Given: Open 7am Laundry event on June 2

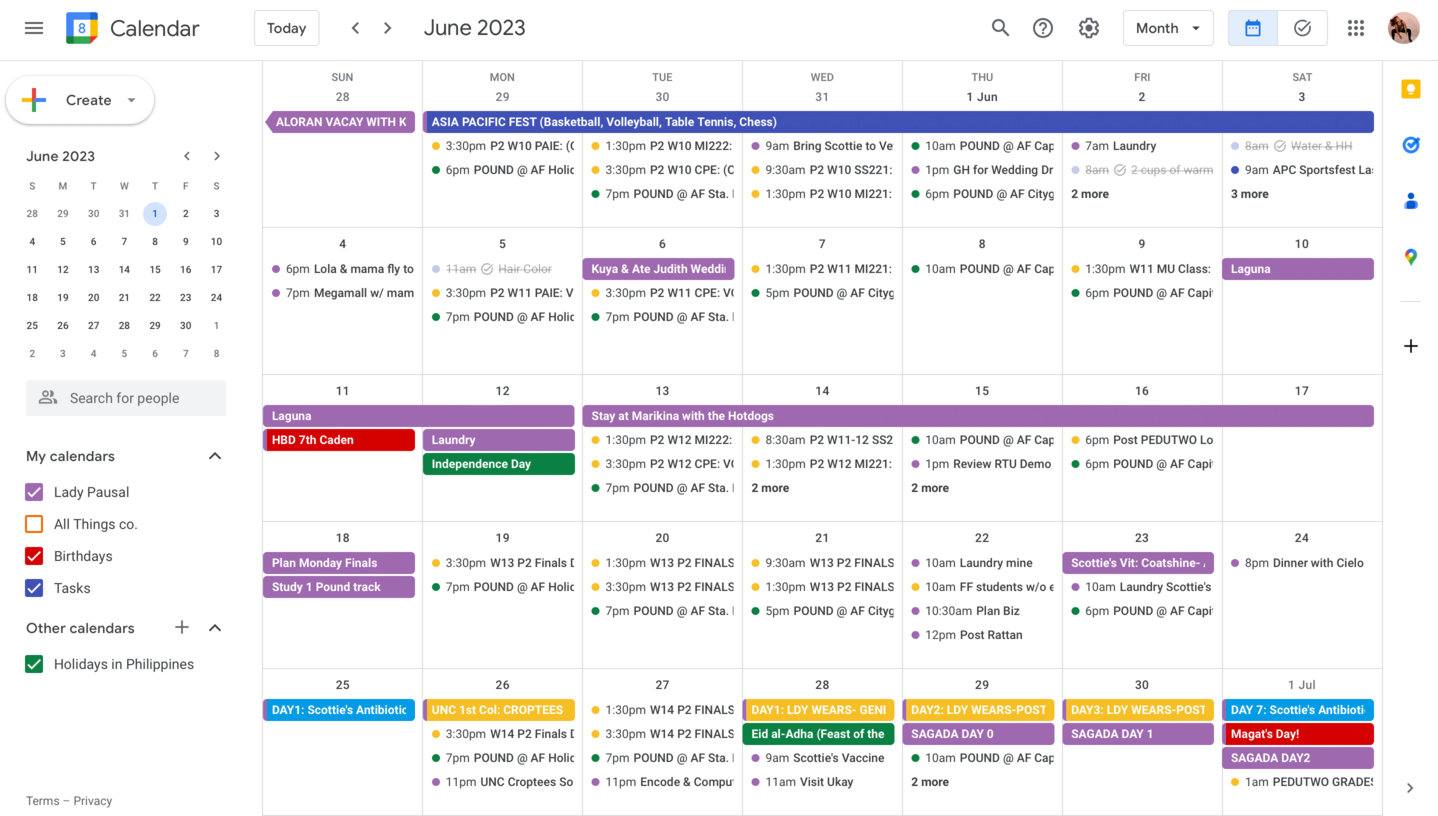Looking at the screenshot, I should [1139, 146].
